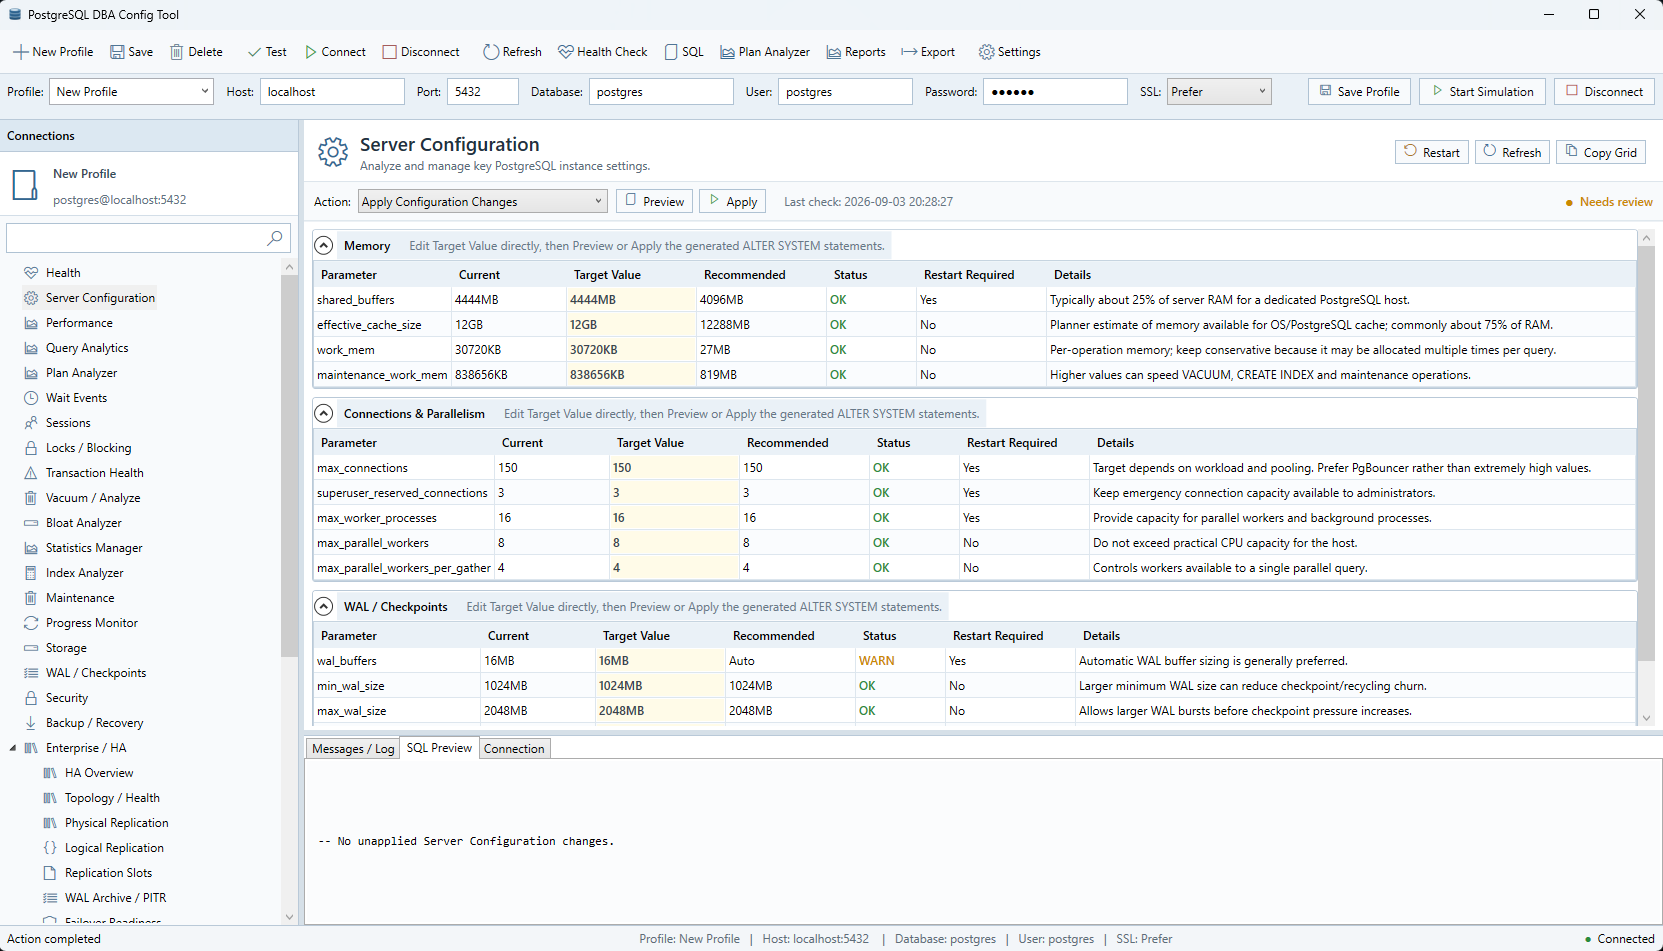This screenshot has height=951, width=1663.
Task: Collapse the Enterprise / HA tree node
Action: [x=13, y=748]
